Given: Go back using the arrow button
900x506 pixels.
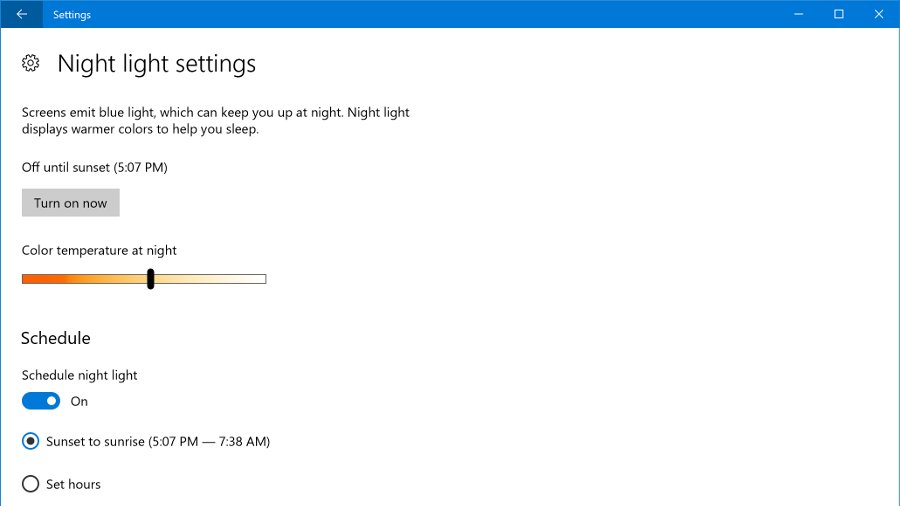Looking at the screenshot, I should 22,14.
